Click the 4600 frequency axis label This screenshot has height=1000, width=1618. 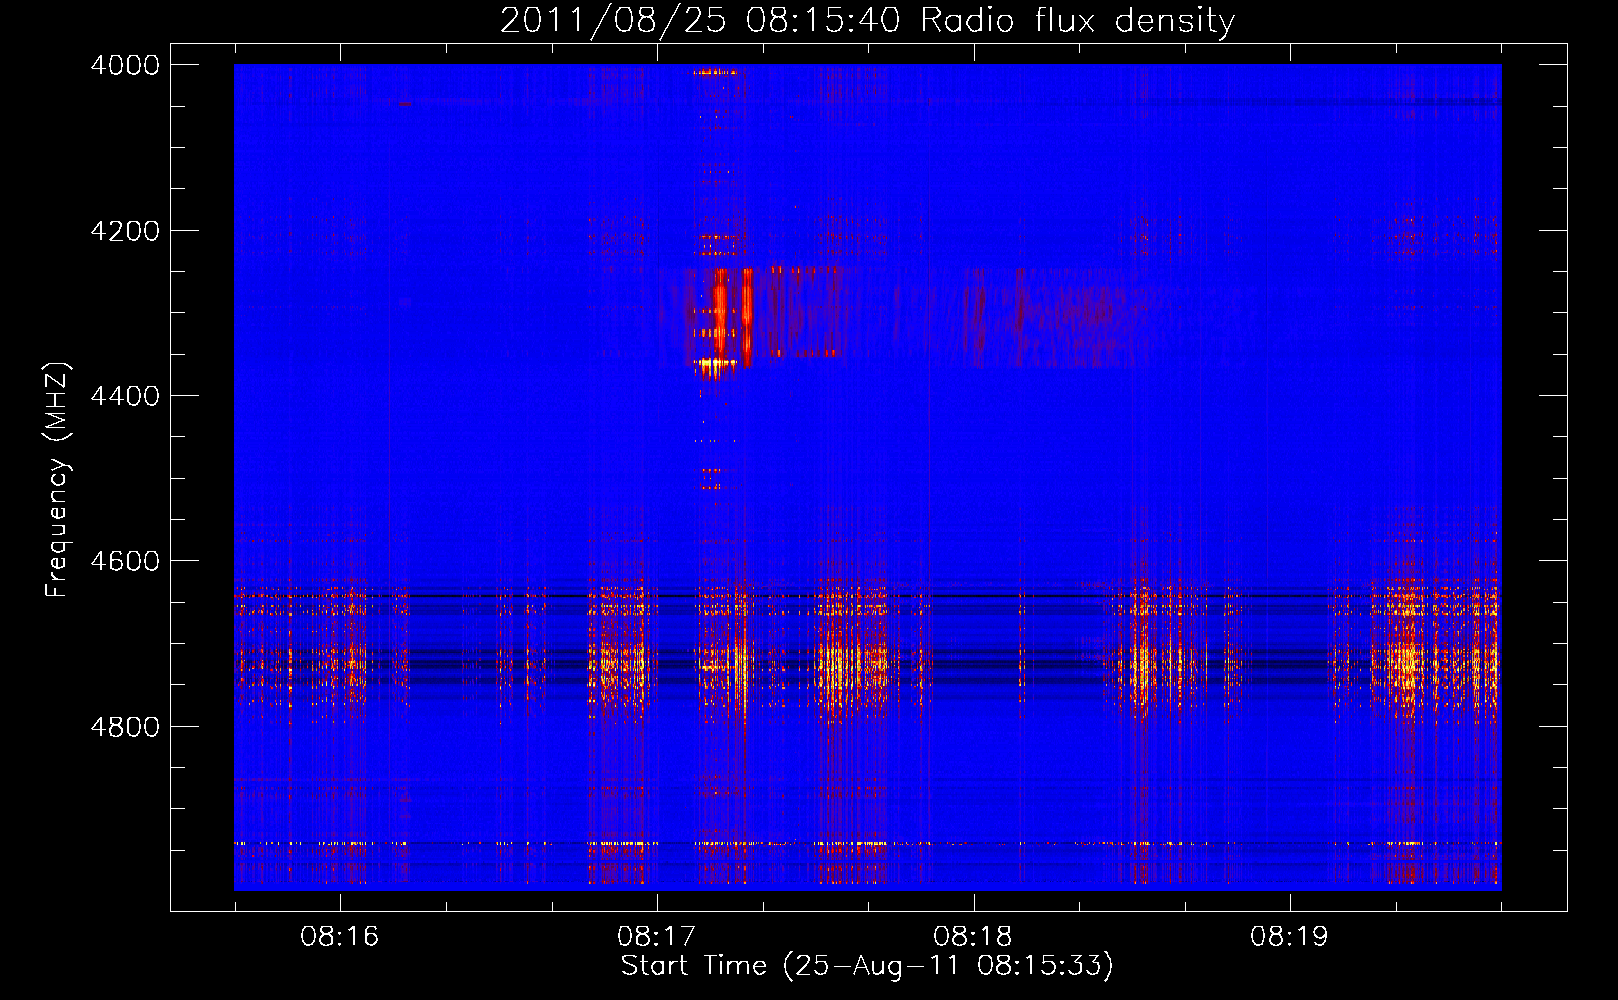coord(125,561)
